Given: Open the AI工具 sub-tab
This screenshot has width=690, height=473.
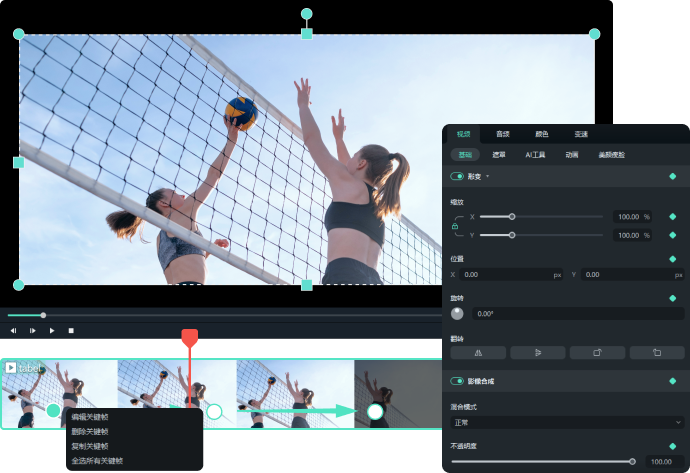Looking at the screenshot, I should 535,155.
